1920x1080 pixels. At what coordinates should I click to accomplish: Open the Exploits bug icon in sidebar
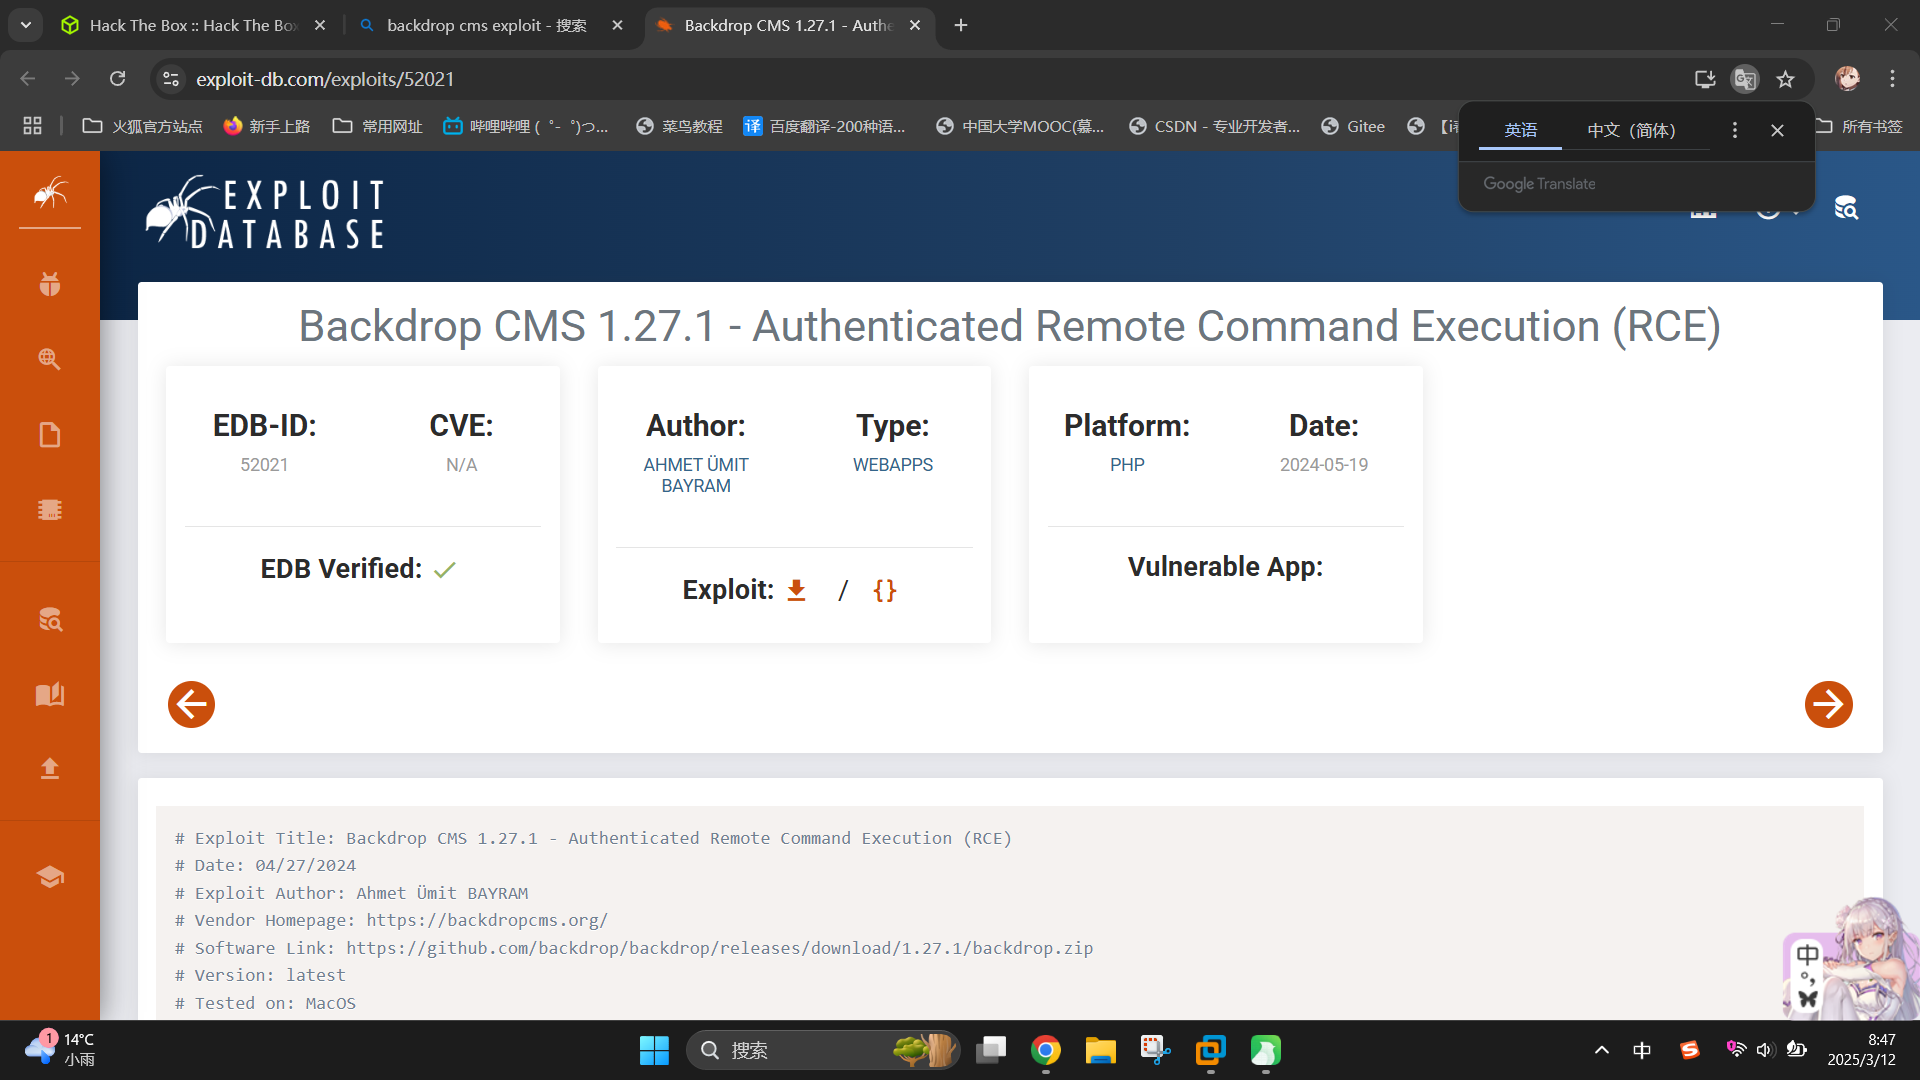50,284
